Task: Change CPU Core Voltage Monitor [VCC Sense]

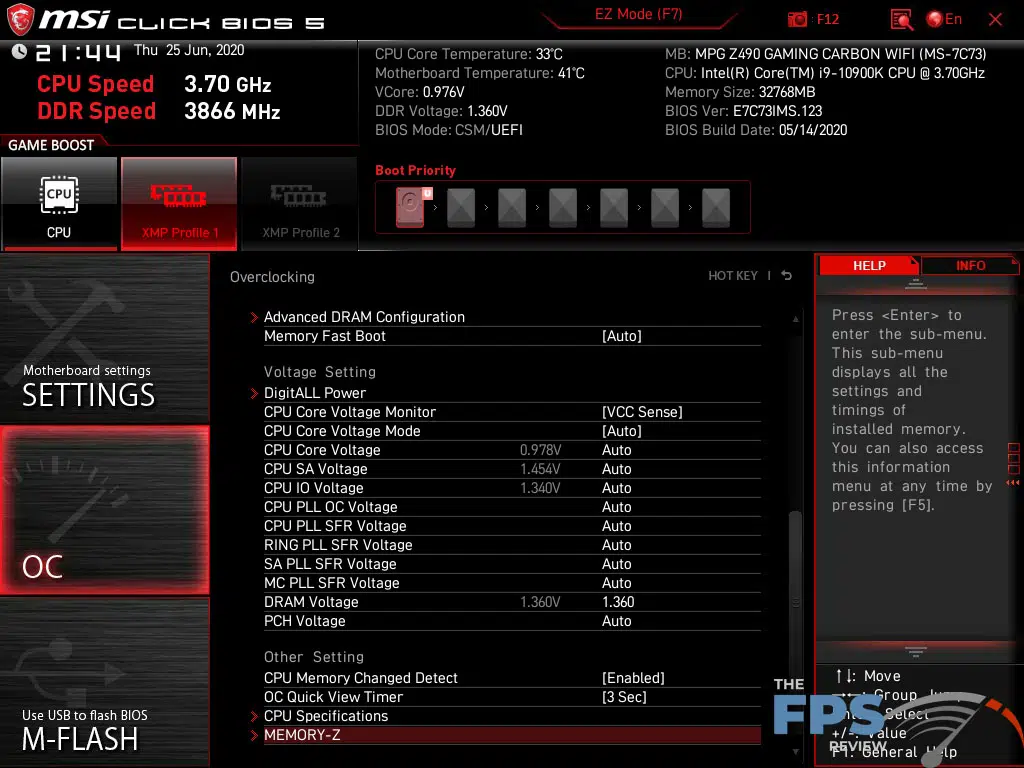Action: [642, 411]
